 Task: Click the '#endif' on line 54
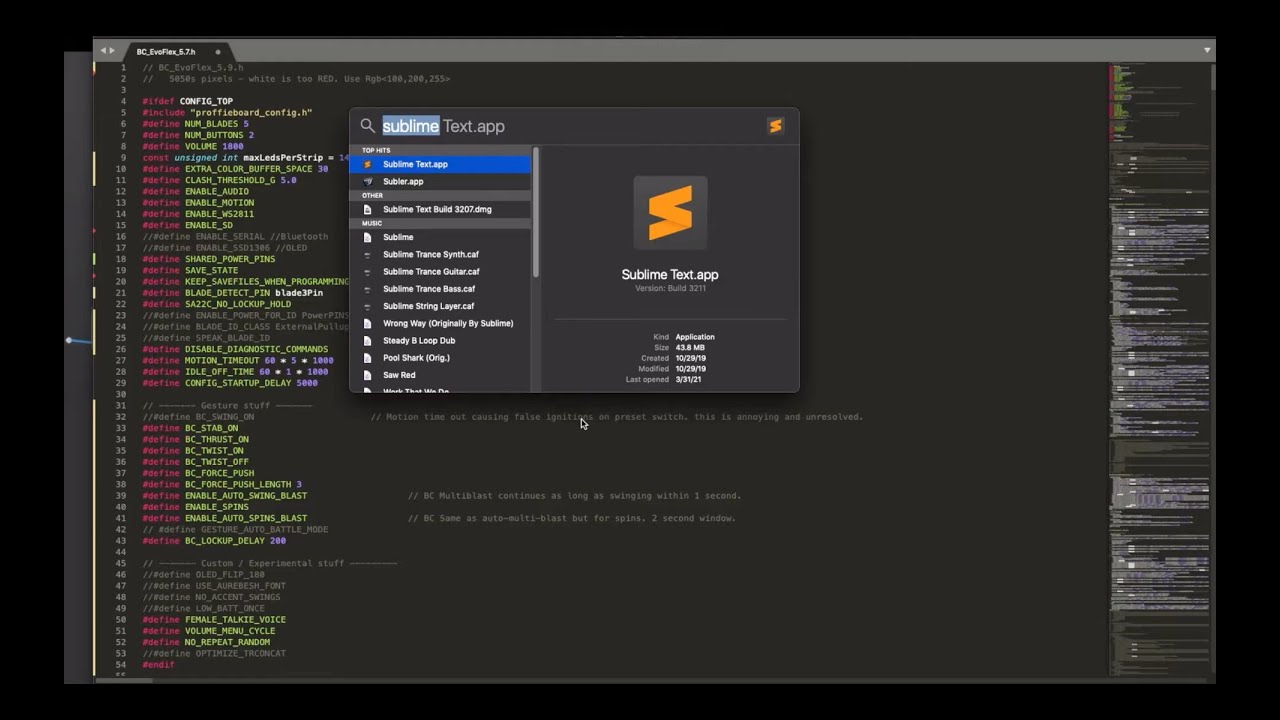click(158, 665)
